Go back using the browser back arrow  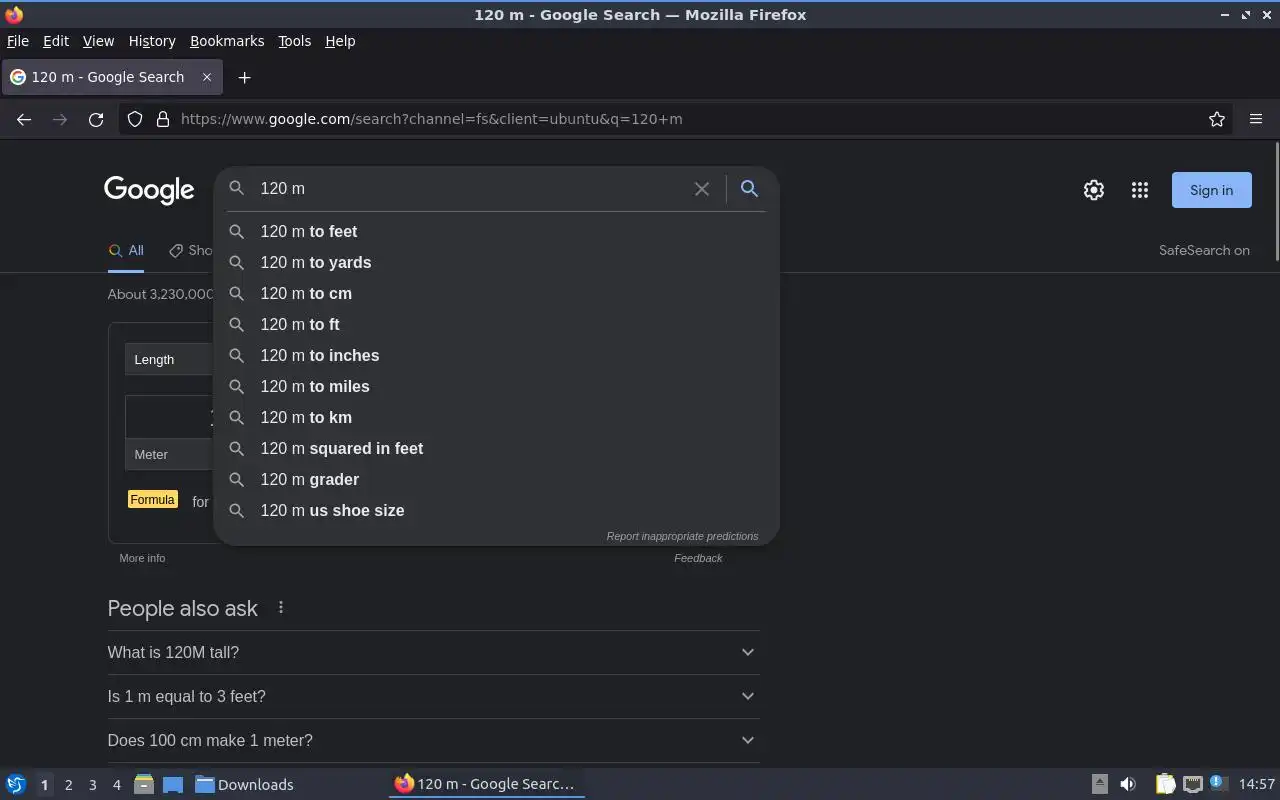point(24,119)
